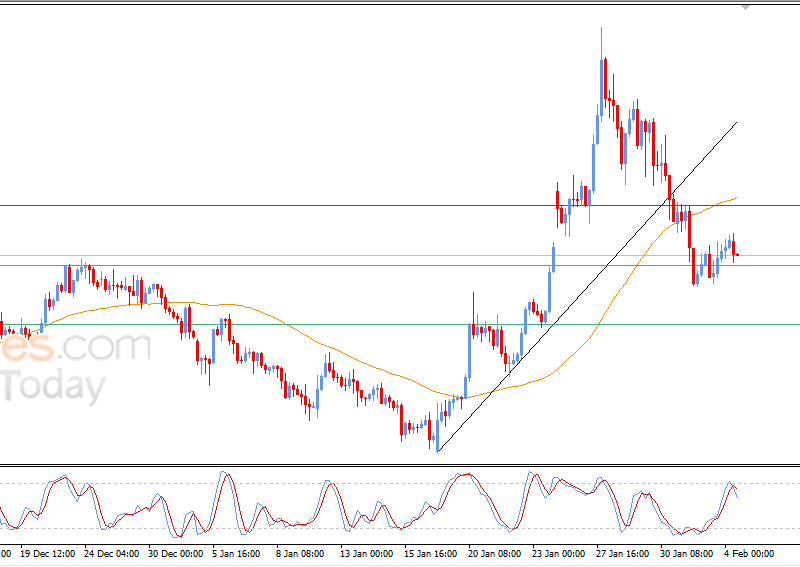Click the gray chart shift triangle marker
800x567 pixels.
pos(745,6)
